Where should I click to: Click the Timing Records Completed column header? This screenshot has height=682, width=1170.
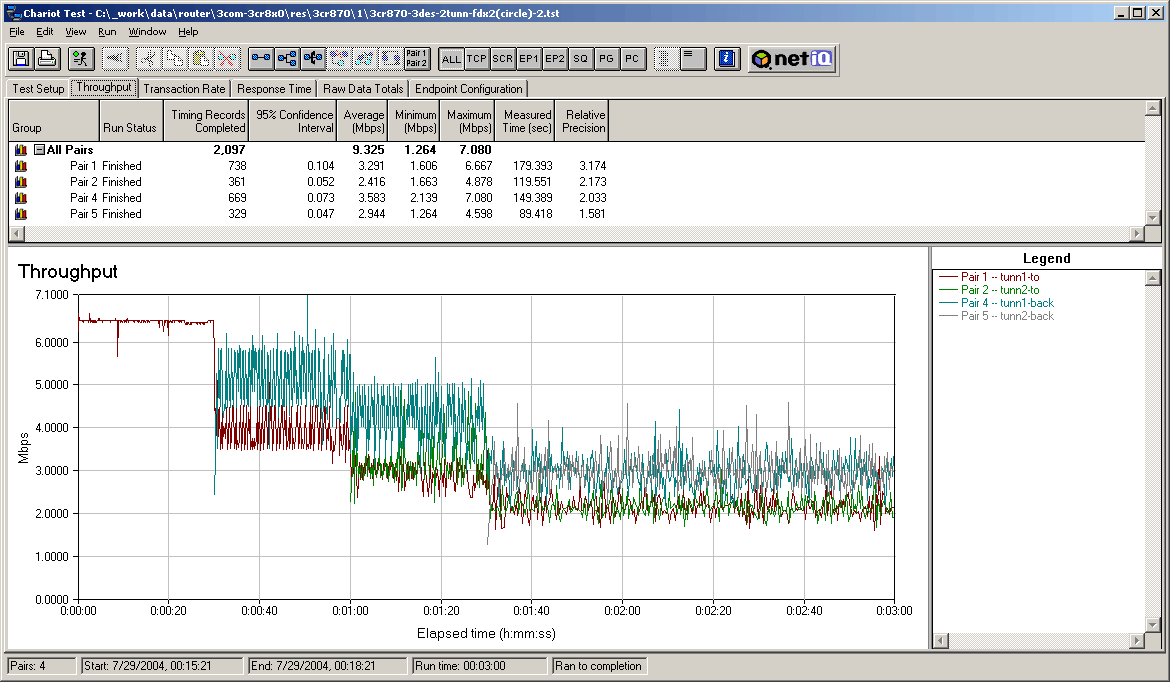point(207,121)
